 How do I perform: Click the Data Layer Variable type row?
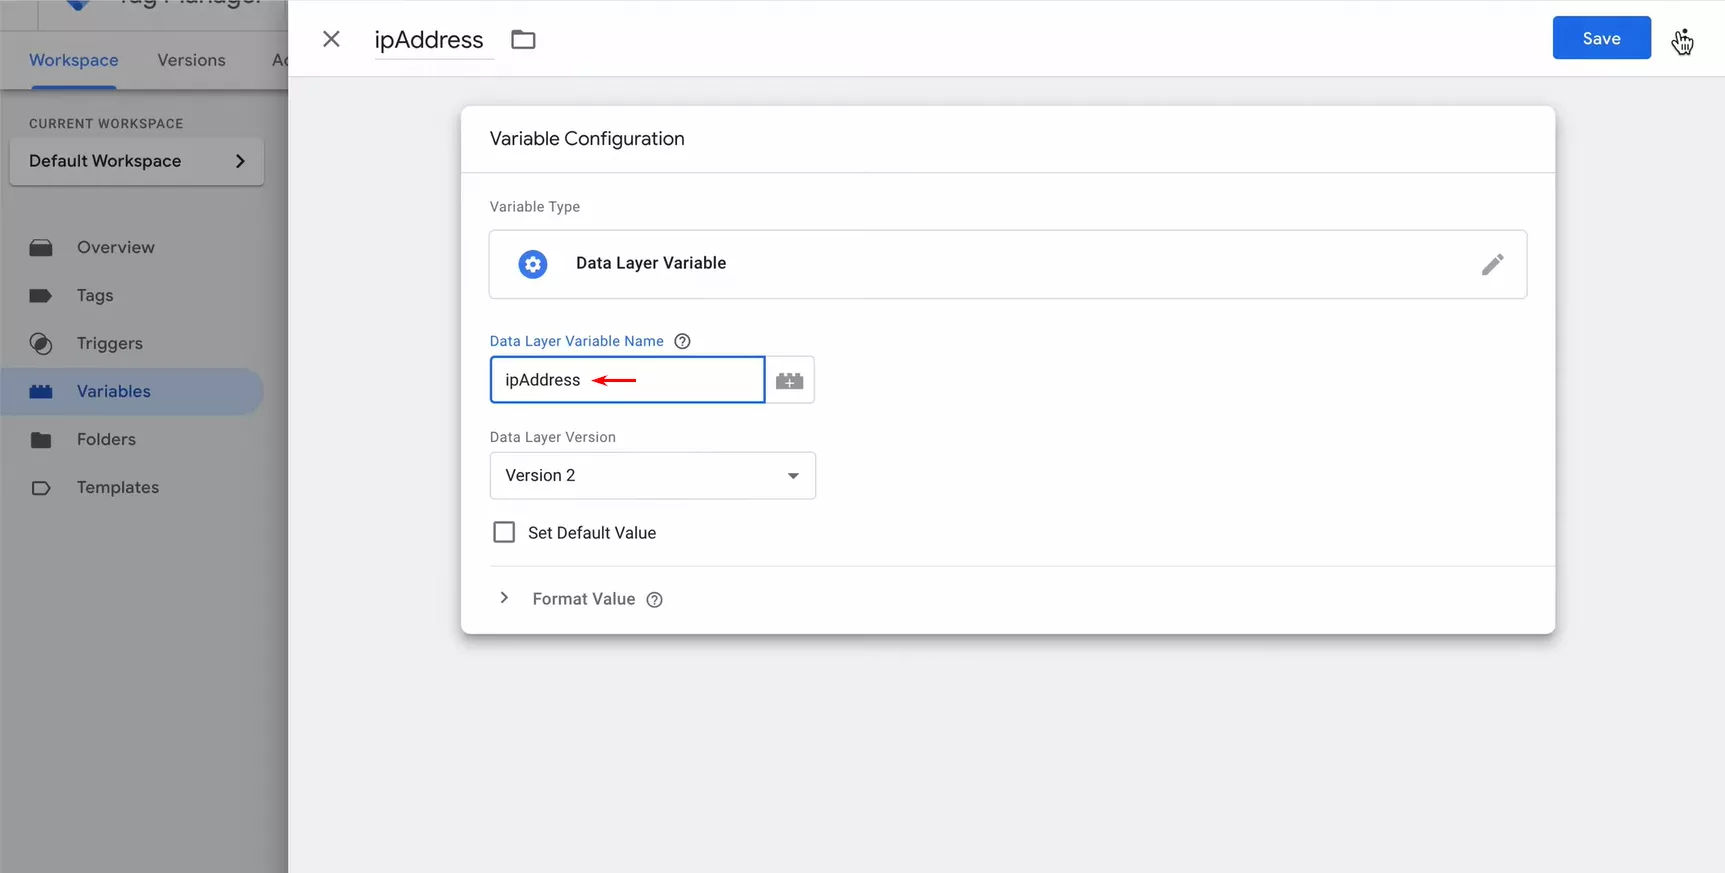point(1008,264)
